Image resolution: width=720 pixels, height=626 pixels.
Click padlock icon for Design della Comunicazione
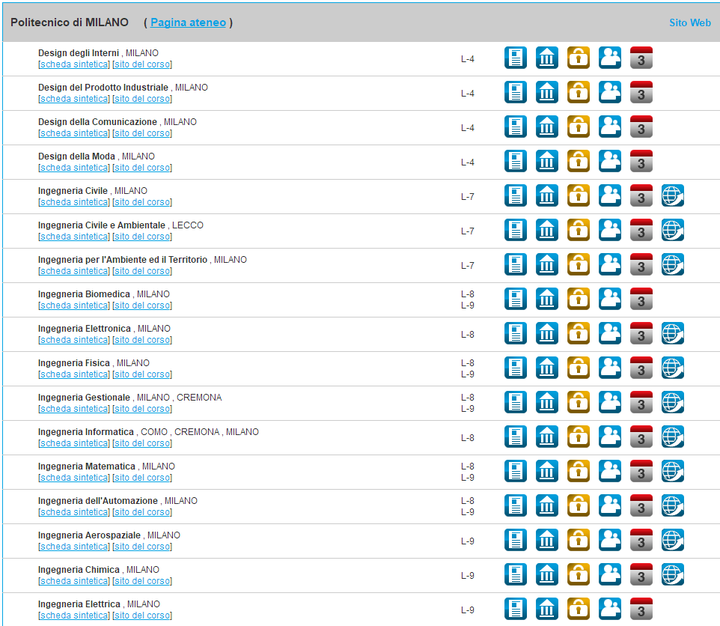[579, 127]
